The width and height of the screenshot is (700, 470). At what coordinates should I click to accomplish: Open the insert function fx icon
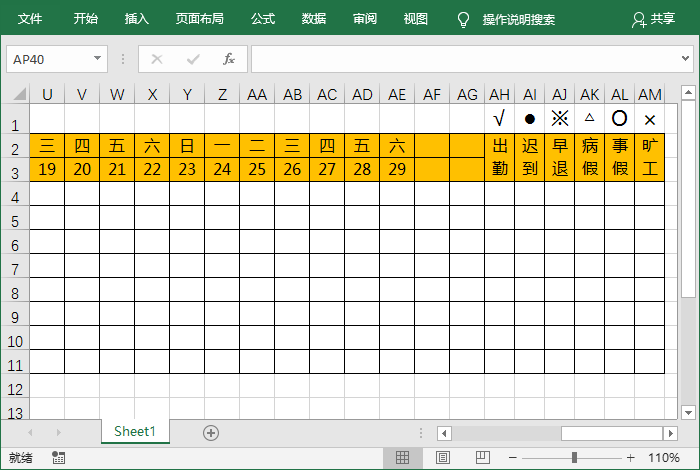click(229, 59)
